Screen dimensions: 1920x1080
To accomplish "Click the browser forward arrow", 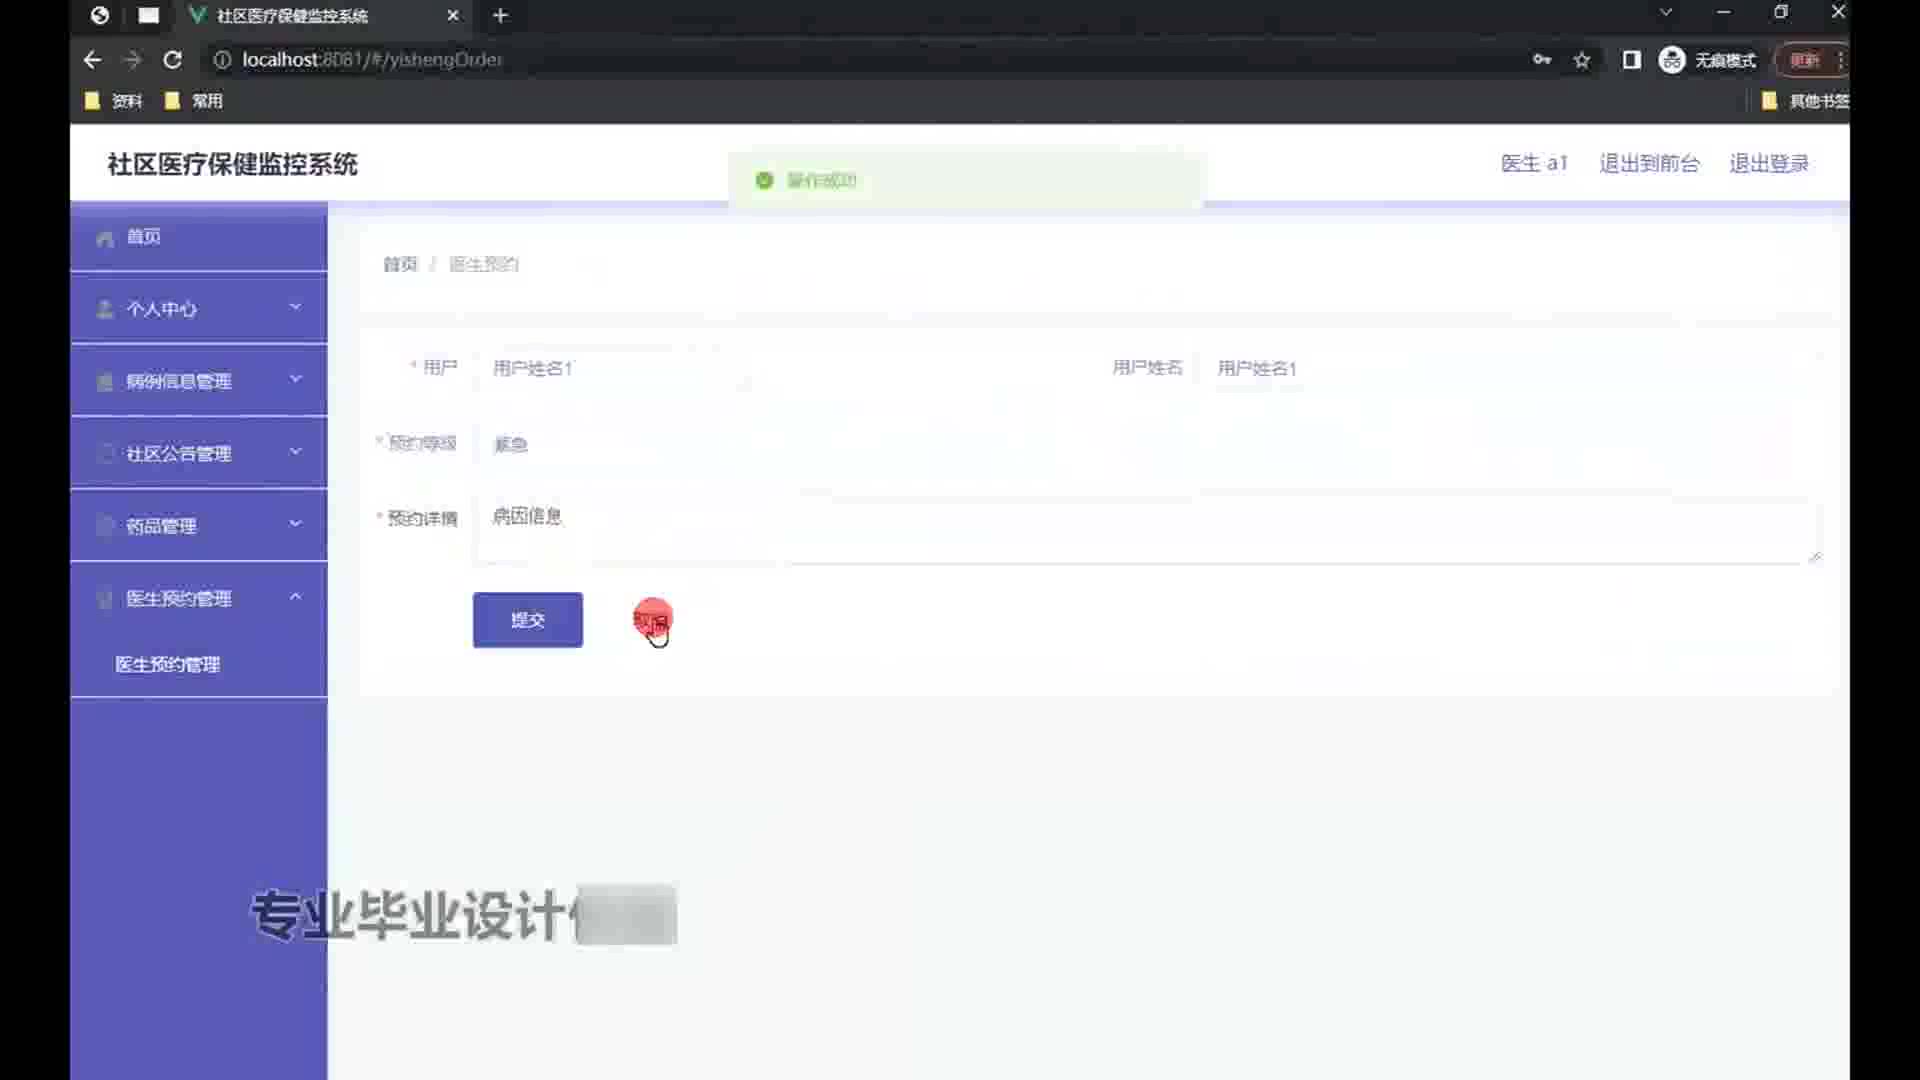I will pos(132,60).
